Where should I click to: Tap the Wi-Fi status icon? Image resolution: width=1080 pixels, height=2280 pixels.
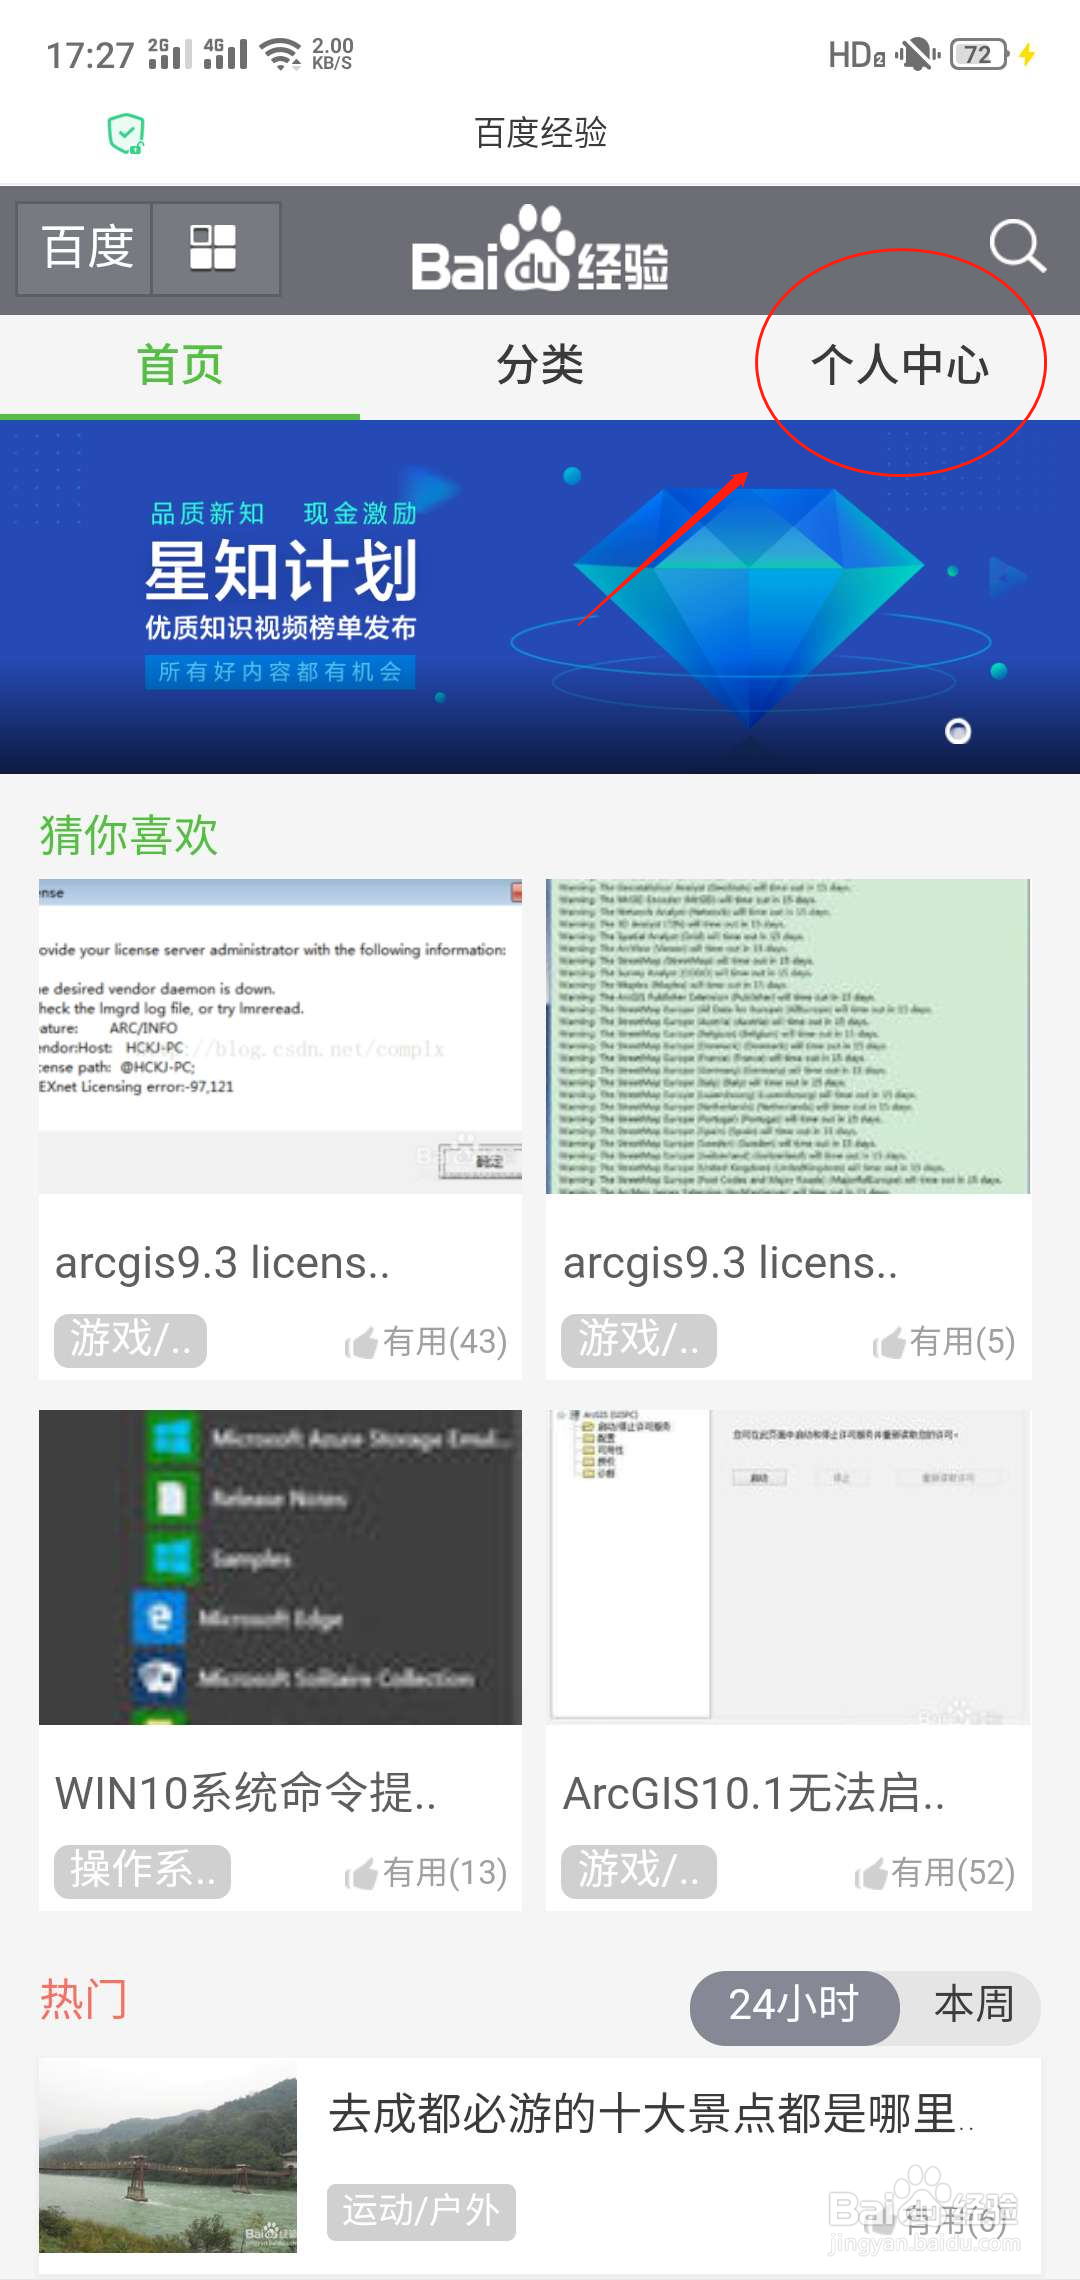281,54
